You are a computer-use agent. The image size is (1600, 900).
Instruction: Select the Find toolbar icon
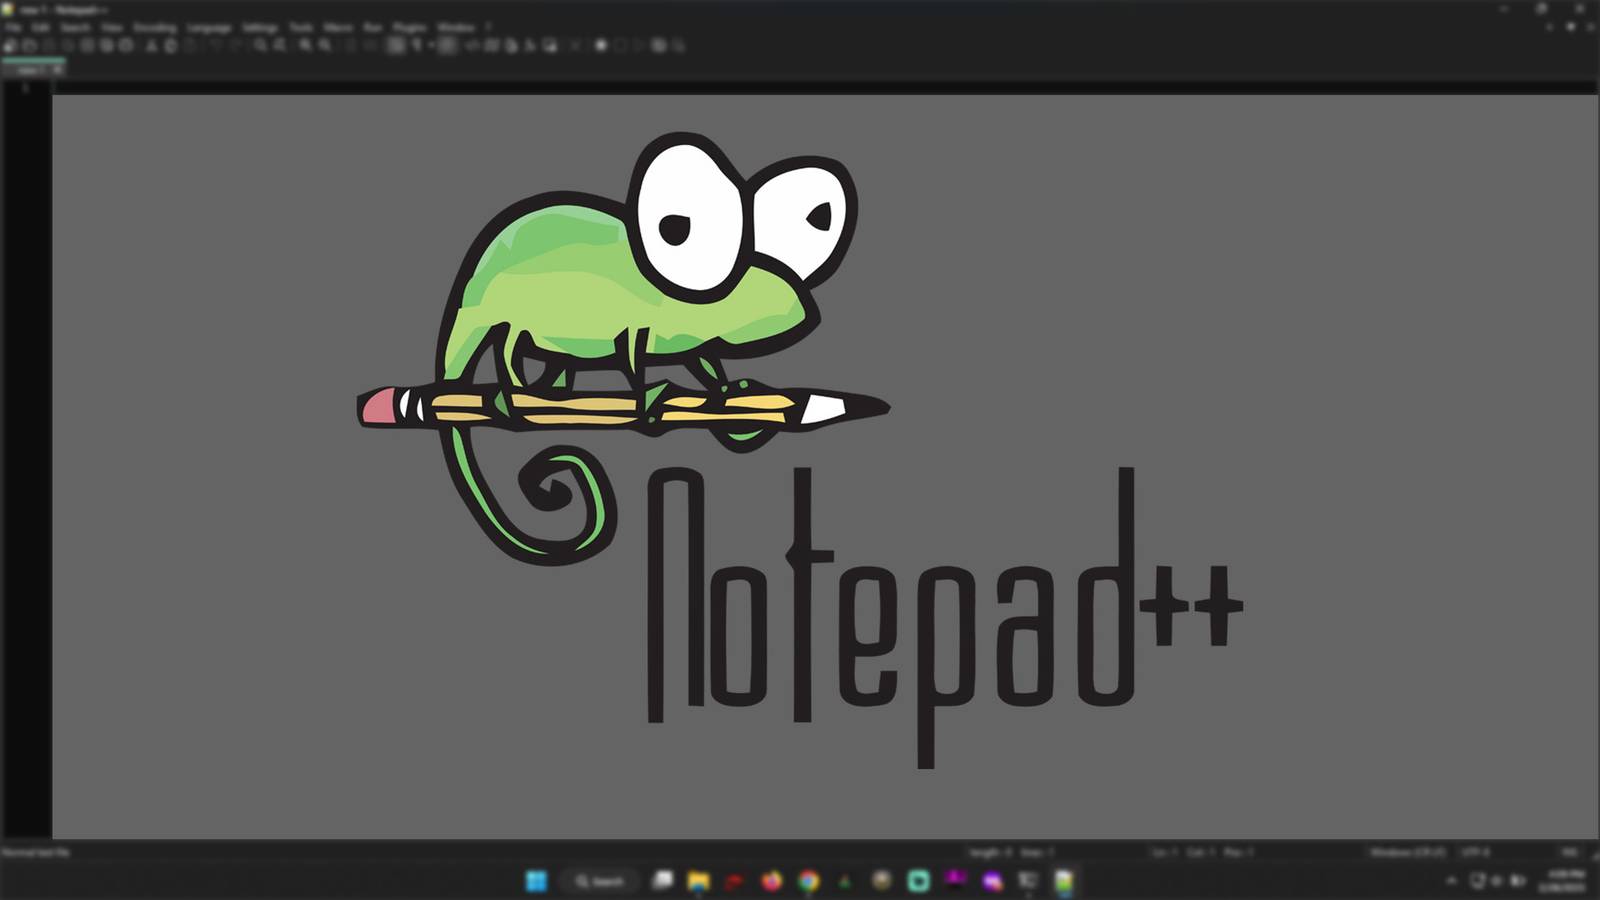tap(260, 44)
